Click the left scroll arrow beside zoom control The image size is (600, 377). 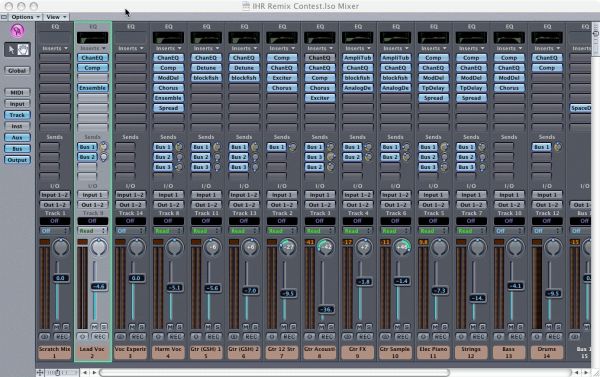[x=85, y=372]
